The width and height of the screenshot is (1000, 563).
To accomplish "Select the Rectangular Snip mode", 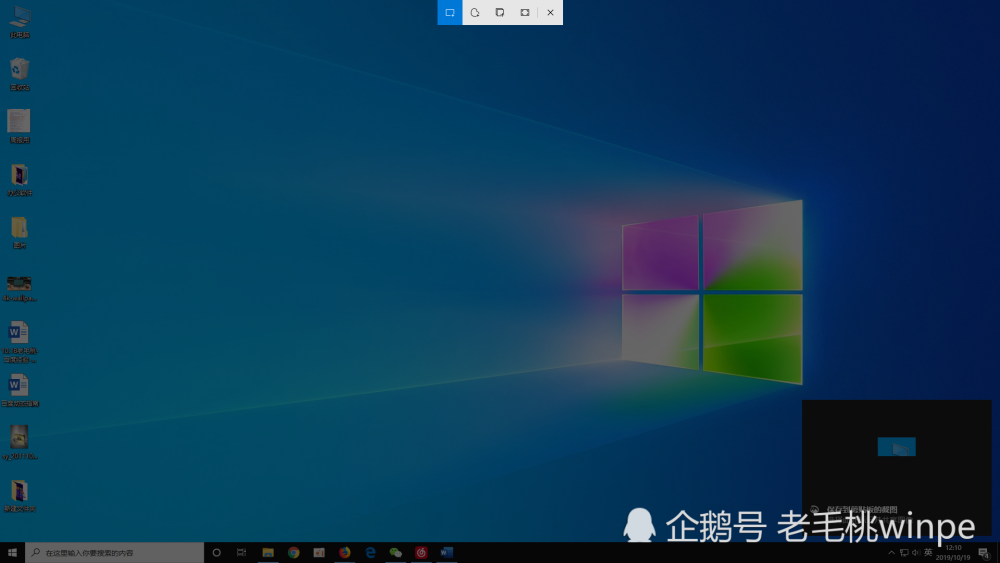I will click(x=450, y=12).
